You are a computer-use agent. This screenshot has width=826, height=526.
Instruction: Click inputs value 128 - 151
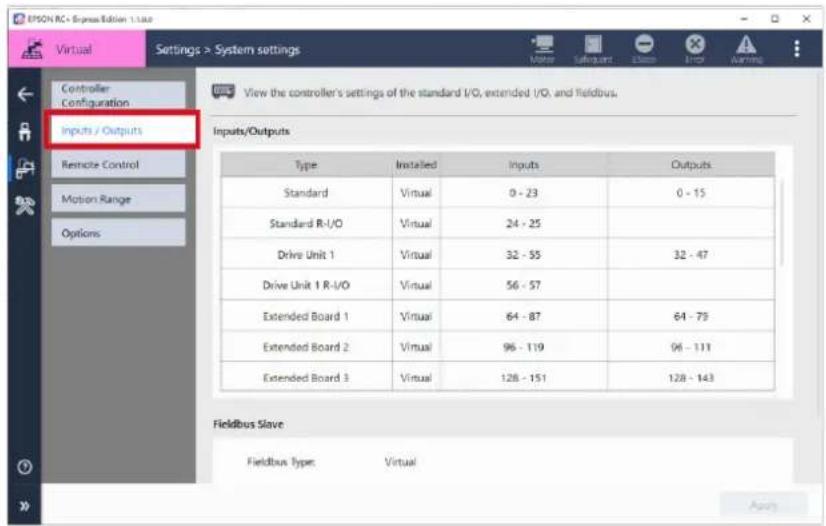524,378
